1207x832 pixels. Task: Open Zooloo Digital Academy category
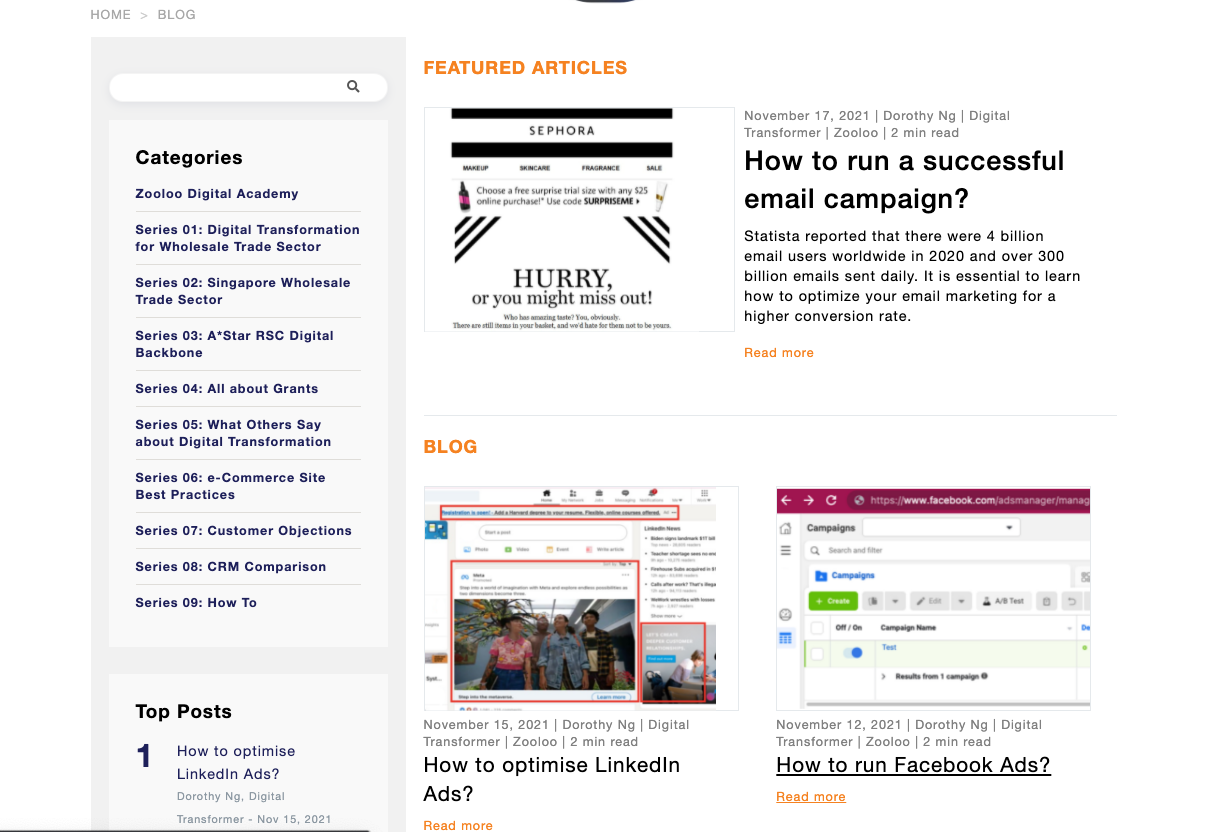217,194
